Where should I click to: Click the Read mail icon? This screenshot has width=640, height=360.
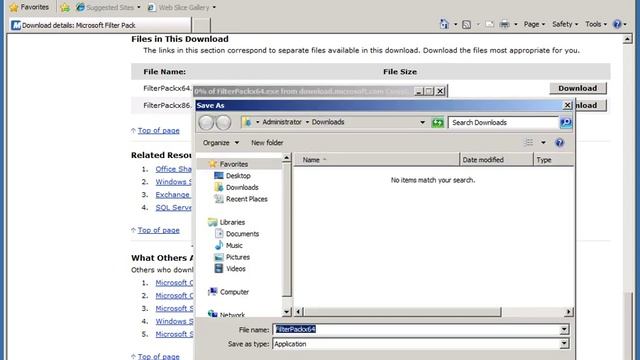[489, 24]
